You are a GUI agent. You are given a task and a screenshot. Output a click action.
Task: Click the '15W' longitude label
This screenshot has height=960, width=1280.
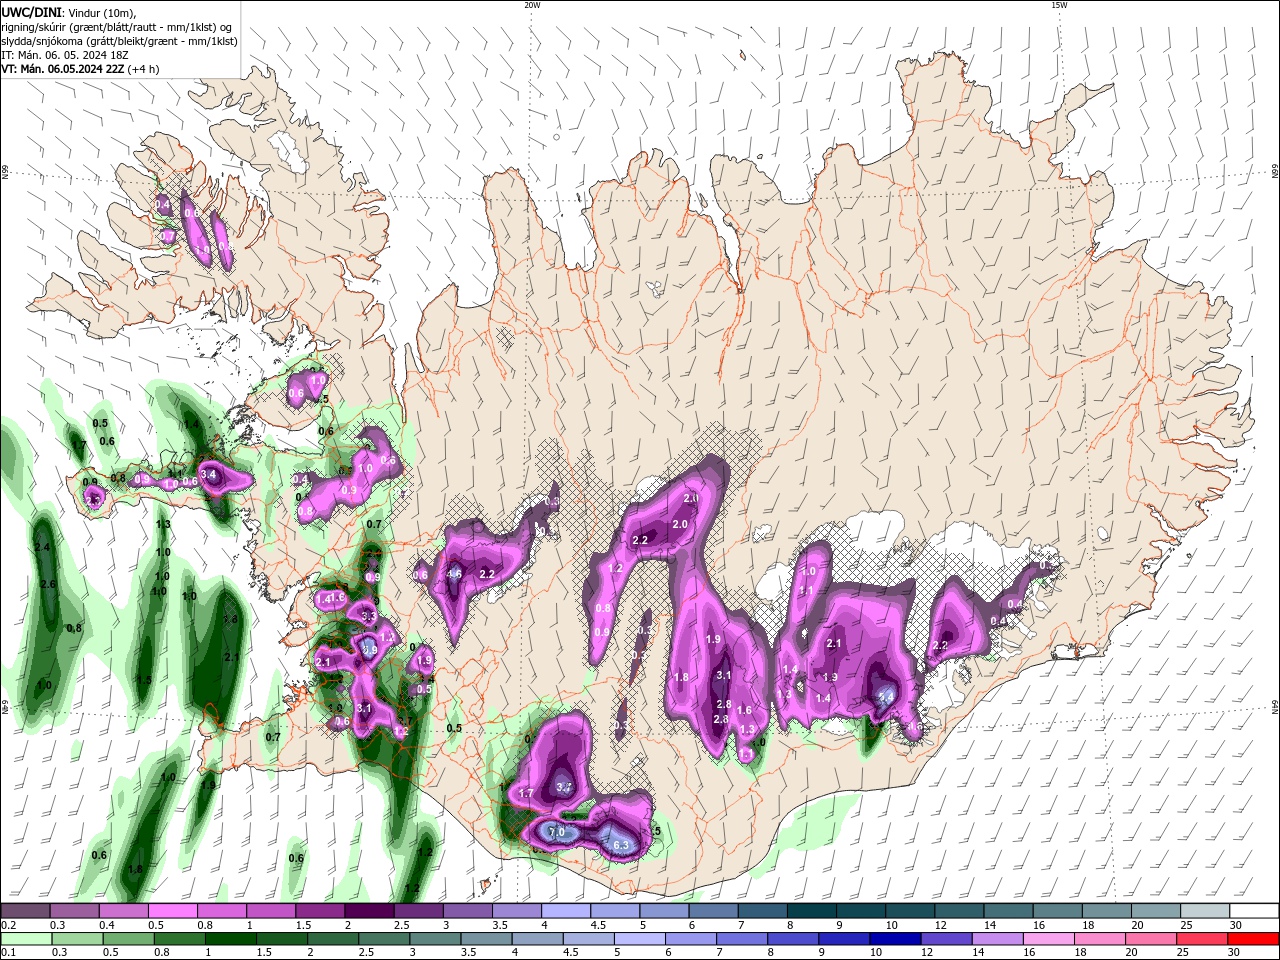pyautogui.click(x=1059, y=5)
